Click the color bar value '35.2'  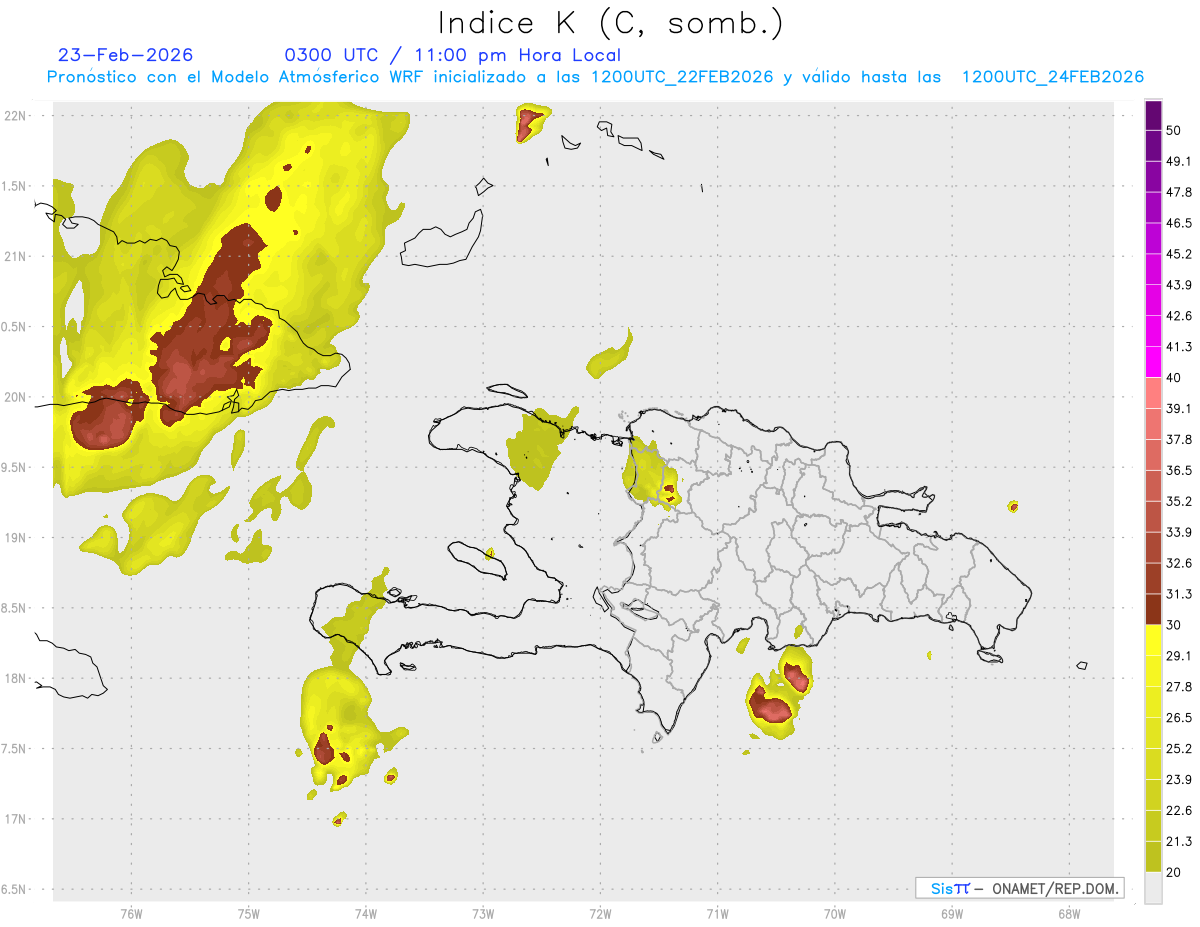(x=1179, y=502)
